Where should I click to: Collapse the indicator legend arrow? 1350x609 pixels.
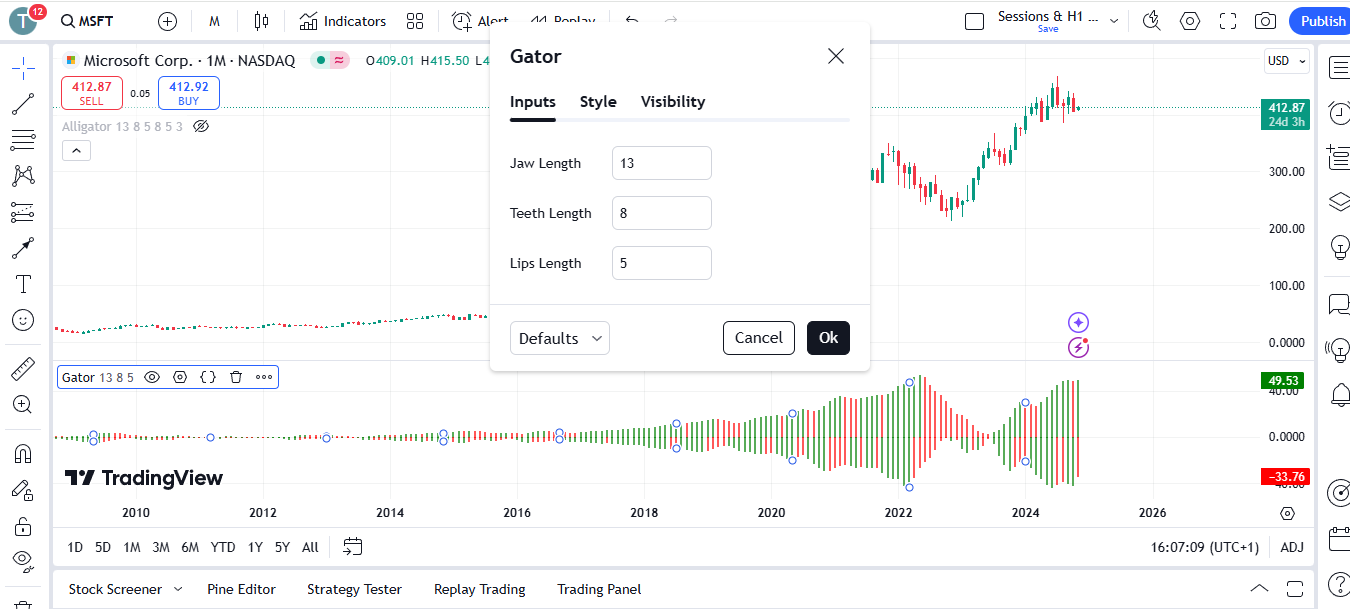[x=76, y=151]
